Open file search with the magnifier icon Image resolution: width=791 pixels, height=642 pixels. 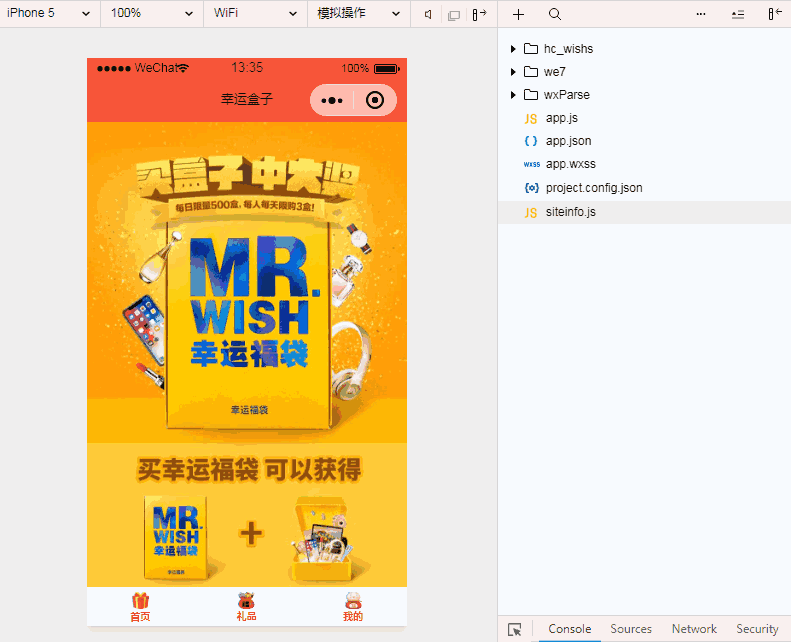coord(555,14)
